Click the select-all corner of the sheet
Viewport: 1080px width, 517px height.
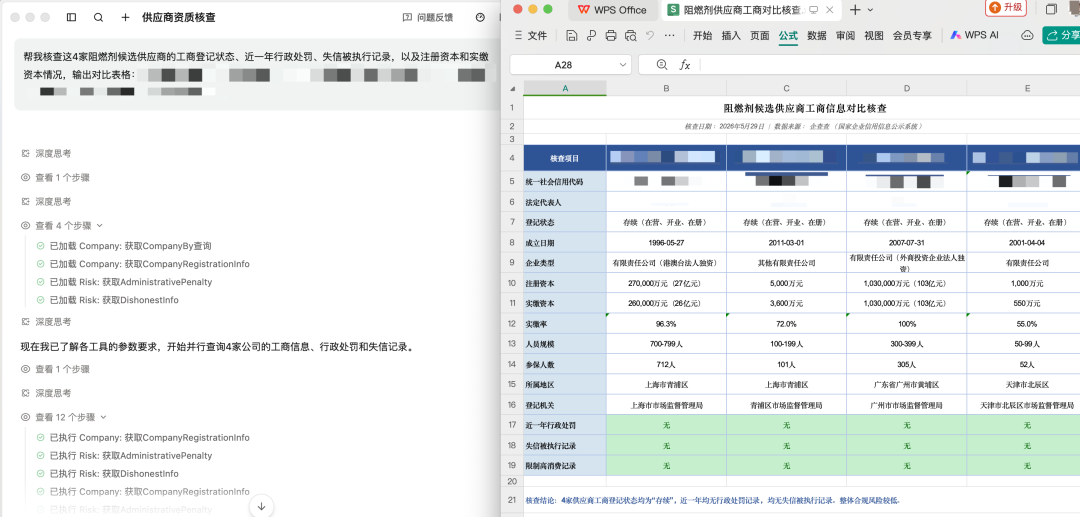click(512, 88)
